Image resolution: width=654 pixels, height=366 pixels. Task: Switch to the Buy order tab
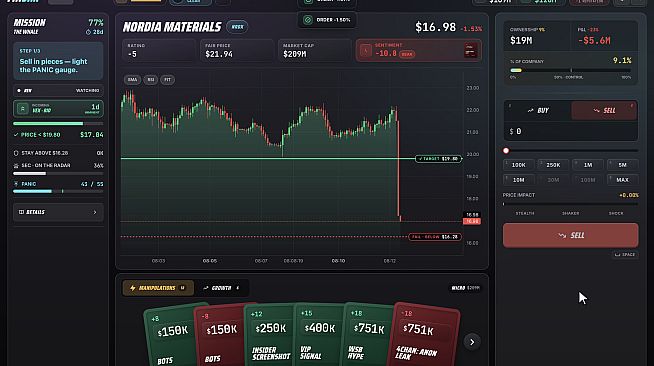[x=538, y=110]
